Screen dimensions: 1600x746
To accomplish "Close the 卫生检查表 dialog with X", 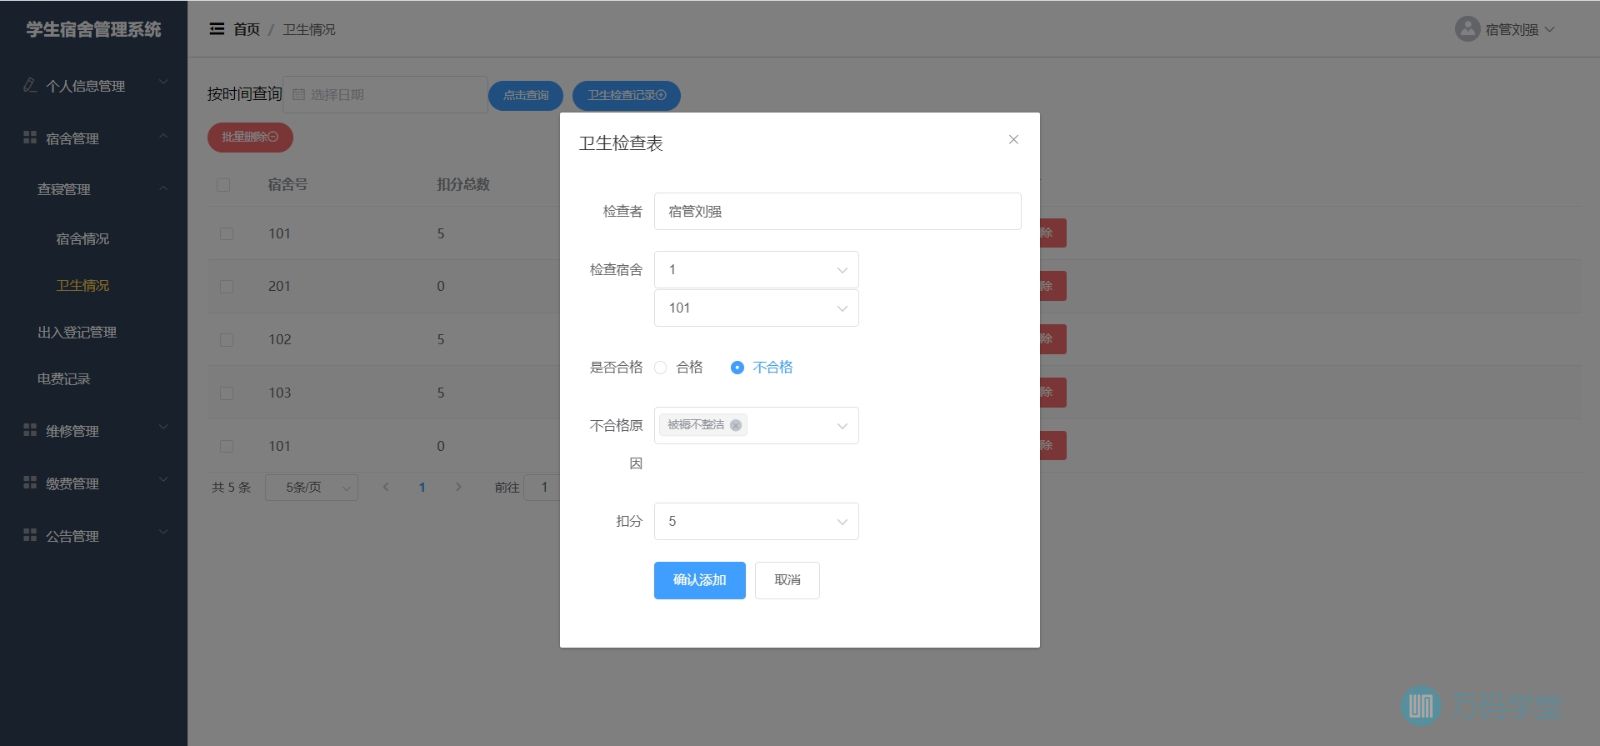I will [x=1013, y=139].
